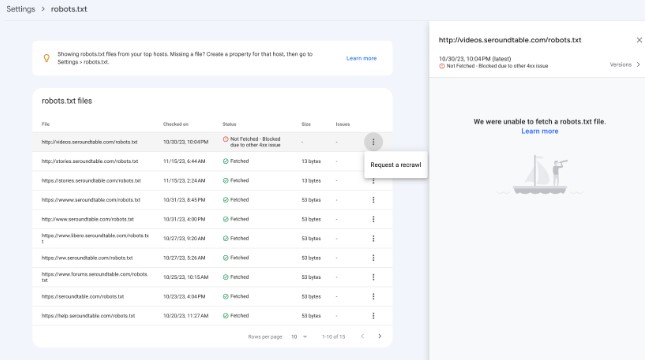Open more options for www.forums.seroundtable.com row
This screenshot has height=360, width=645.
[x=373, y=277]
